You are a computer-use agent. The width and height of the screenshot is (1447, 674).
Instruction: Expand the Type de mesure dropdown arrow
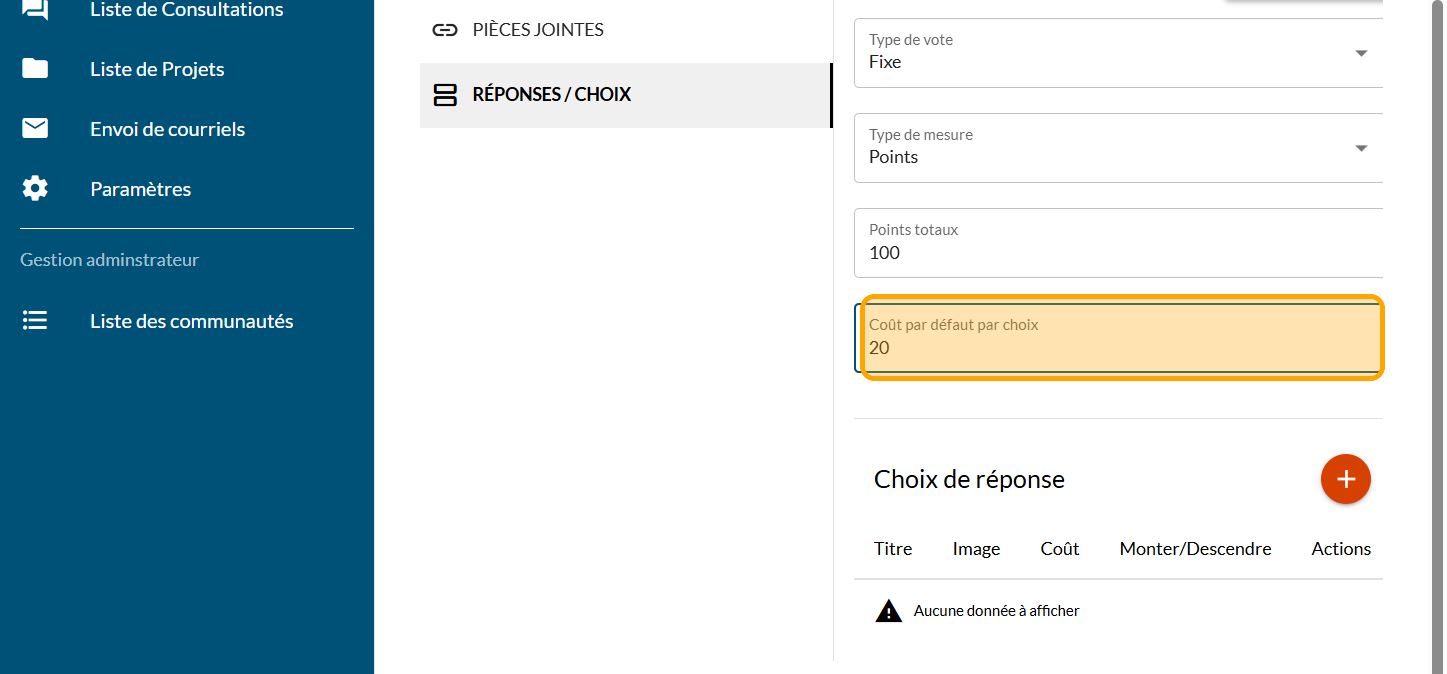(1360, 148)
